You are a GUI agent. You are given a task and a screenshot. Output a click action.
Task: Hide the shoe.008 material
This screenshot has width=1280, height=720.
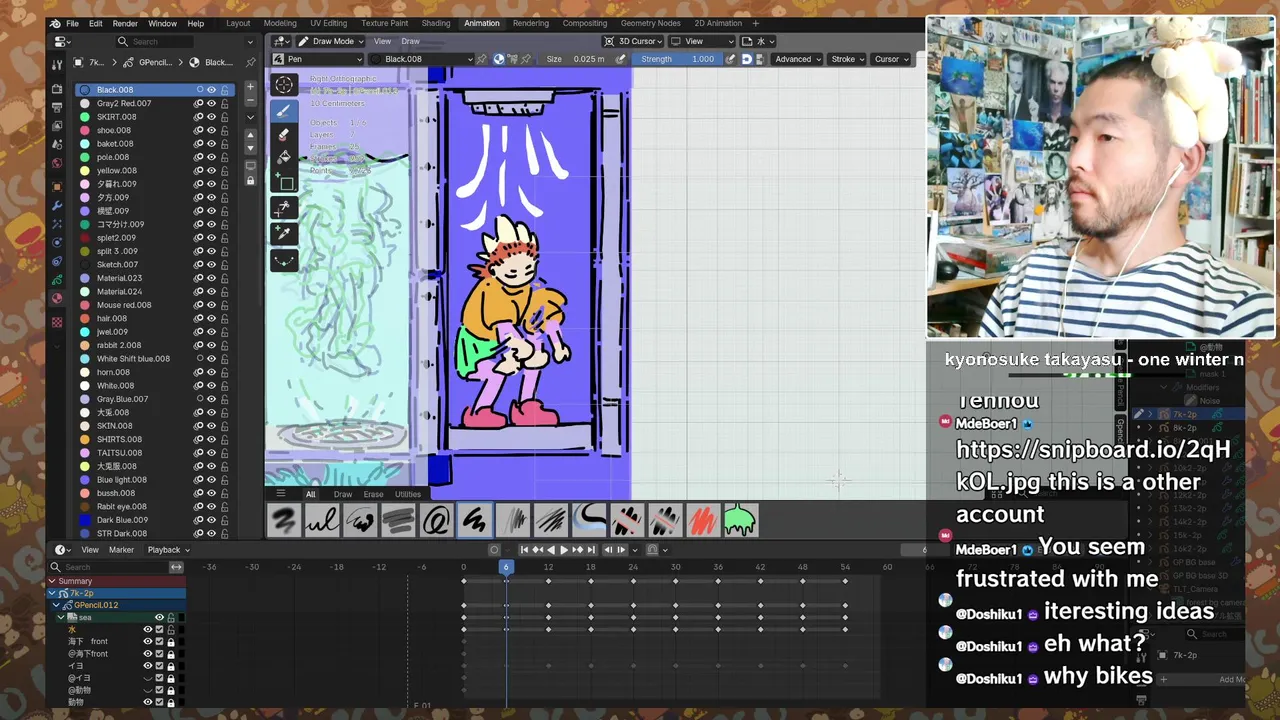click(x=211, y=130)
